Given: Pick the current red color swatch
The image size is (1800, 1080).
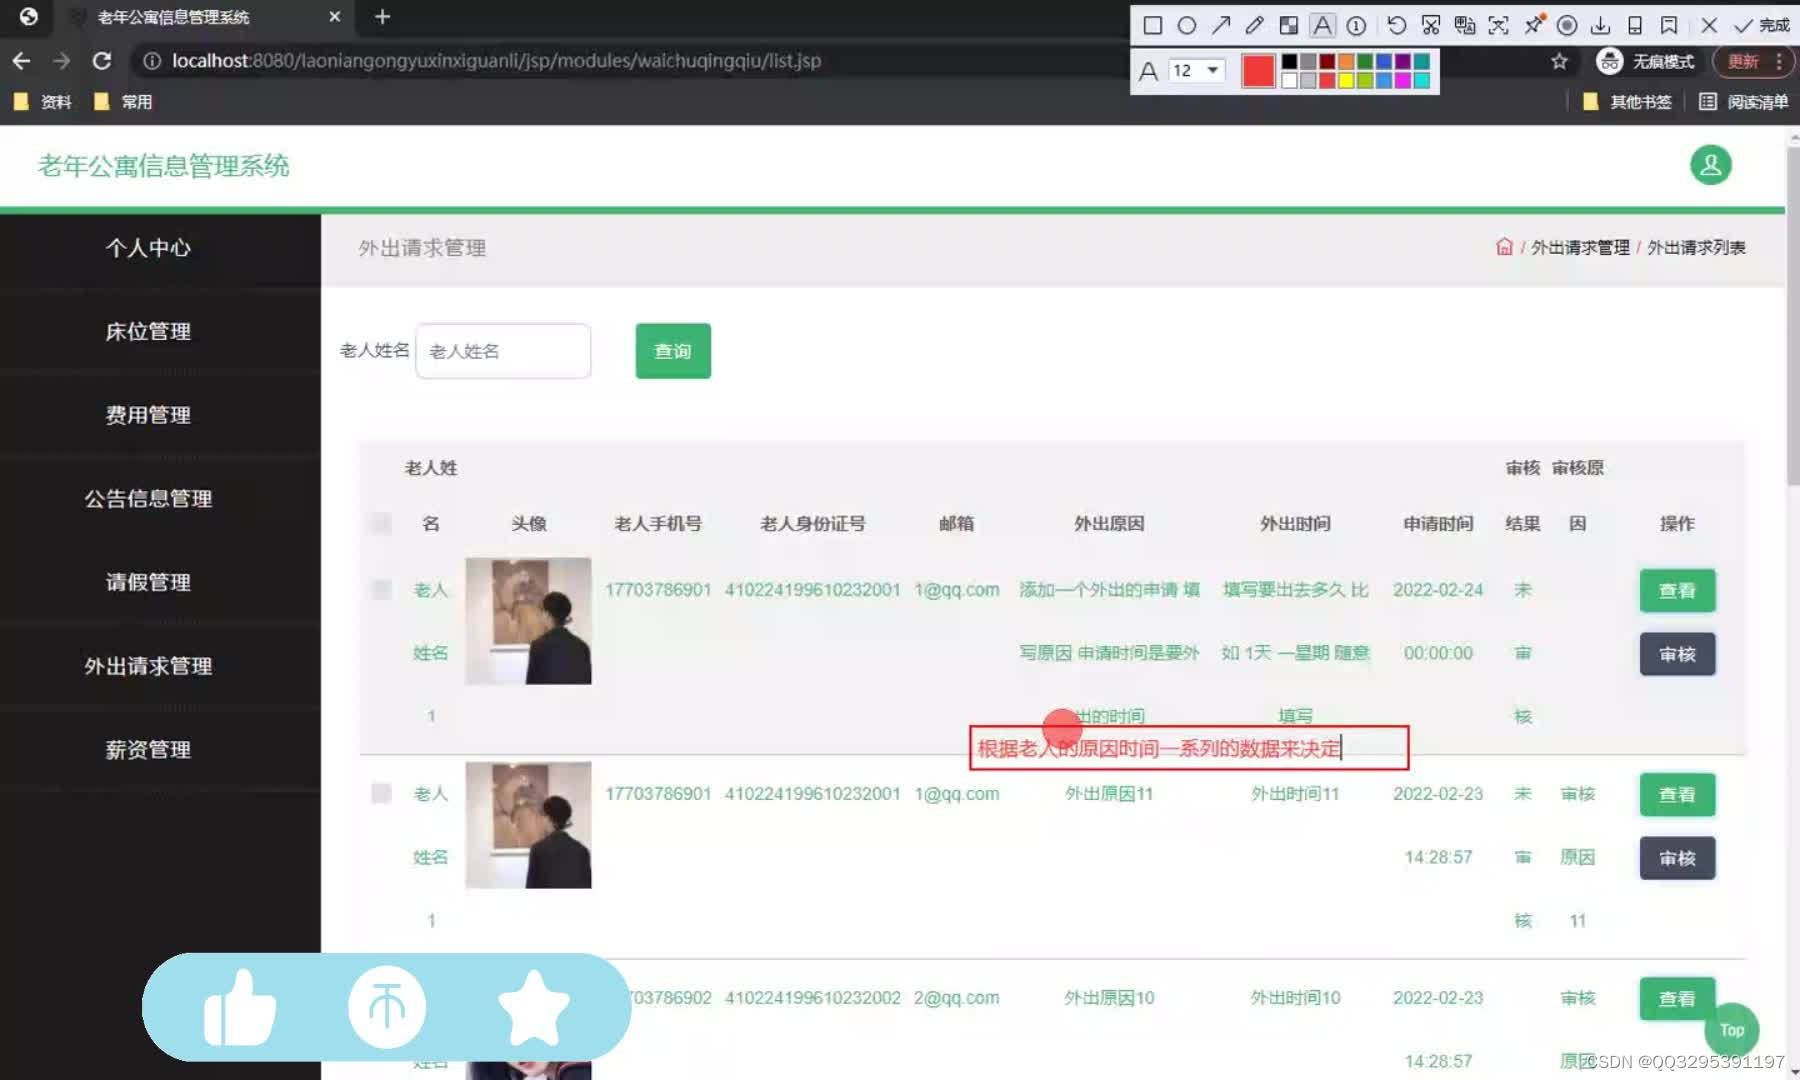Looking at the screenshot, I should point(1258,70).
